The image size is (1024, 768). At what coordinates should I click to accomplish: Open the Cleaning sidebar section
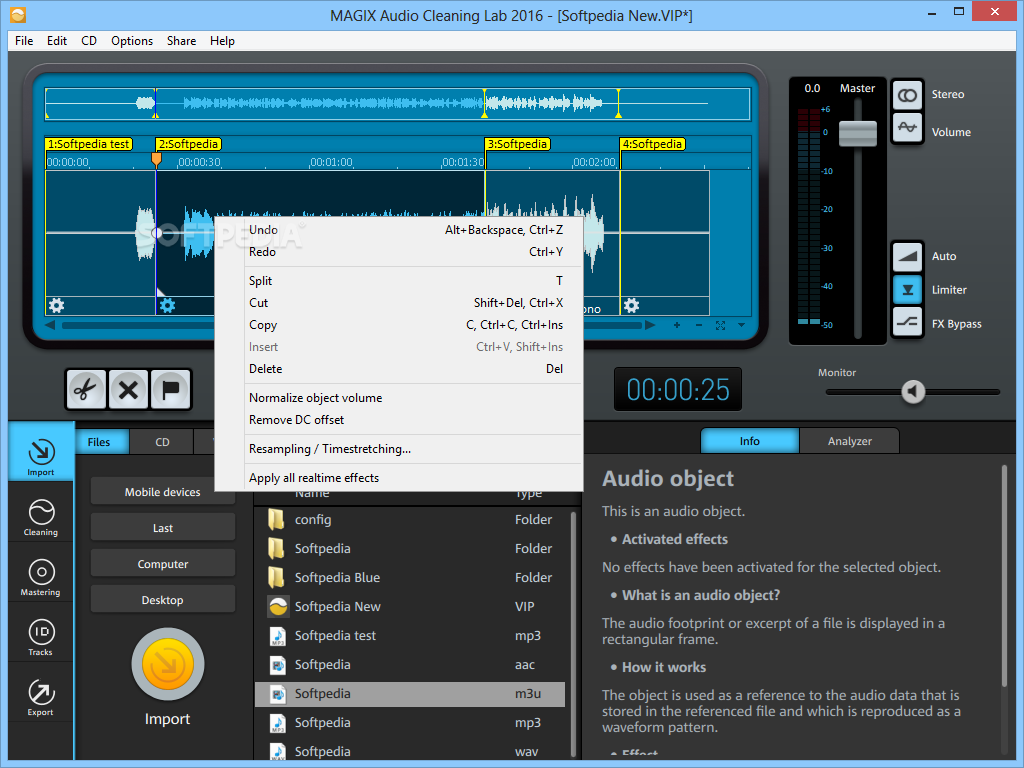tap(41, 517)
